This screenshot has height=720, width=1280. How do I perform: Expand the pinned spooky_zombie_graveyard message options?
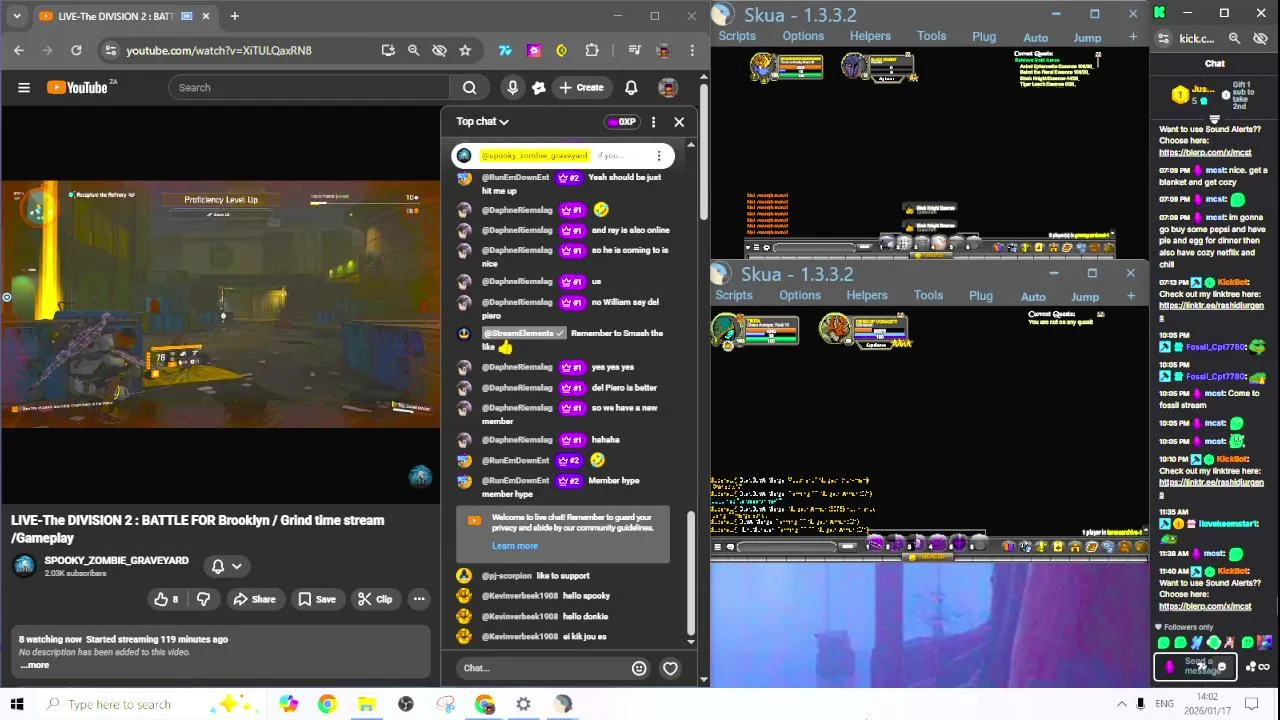tap(658, 156)
